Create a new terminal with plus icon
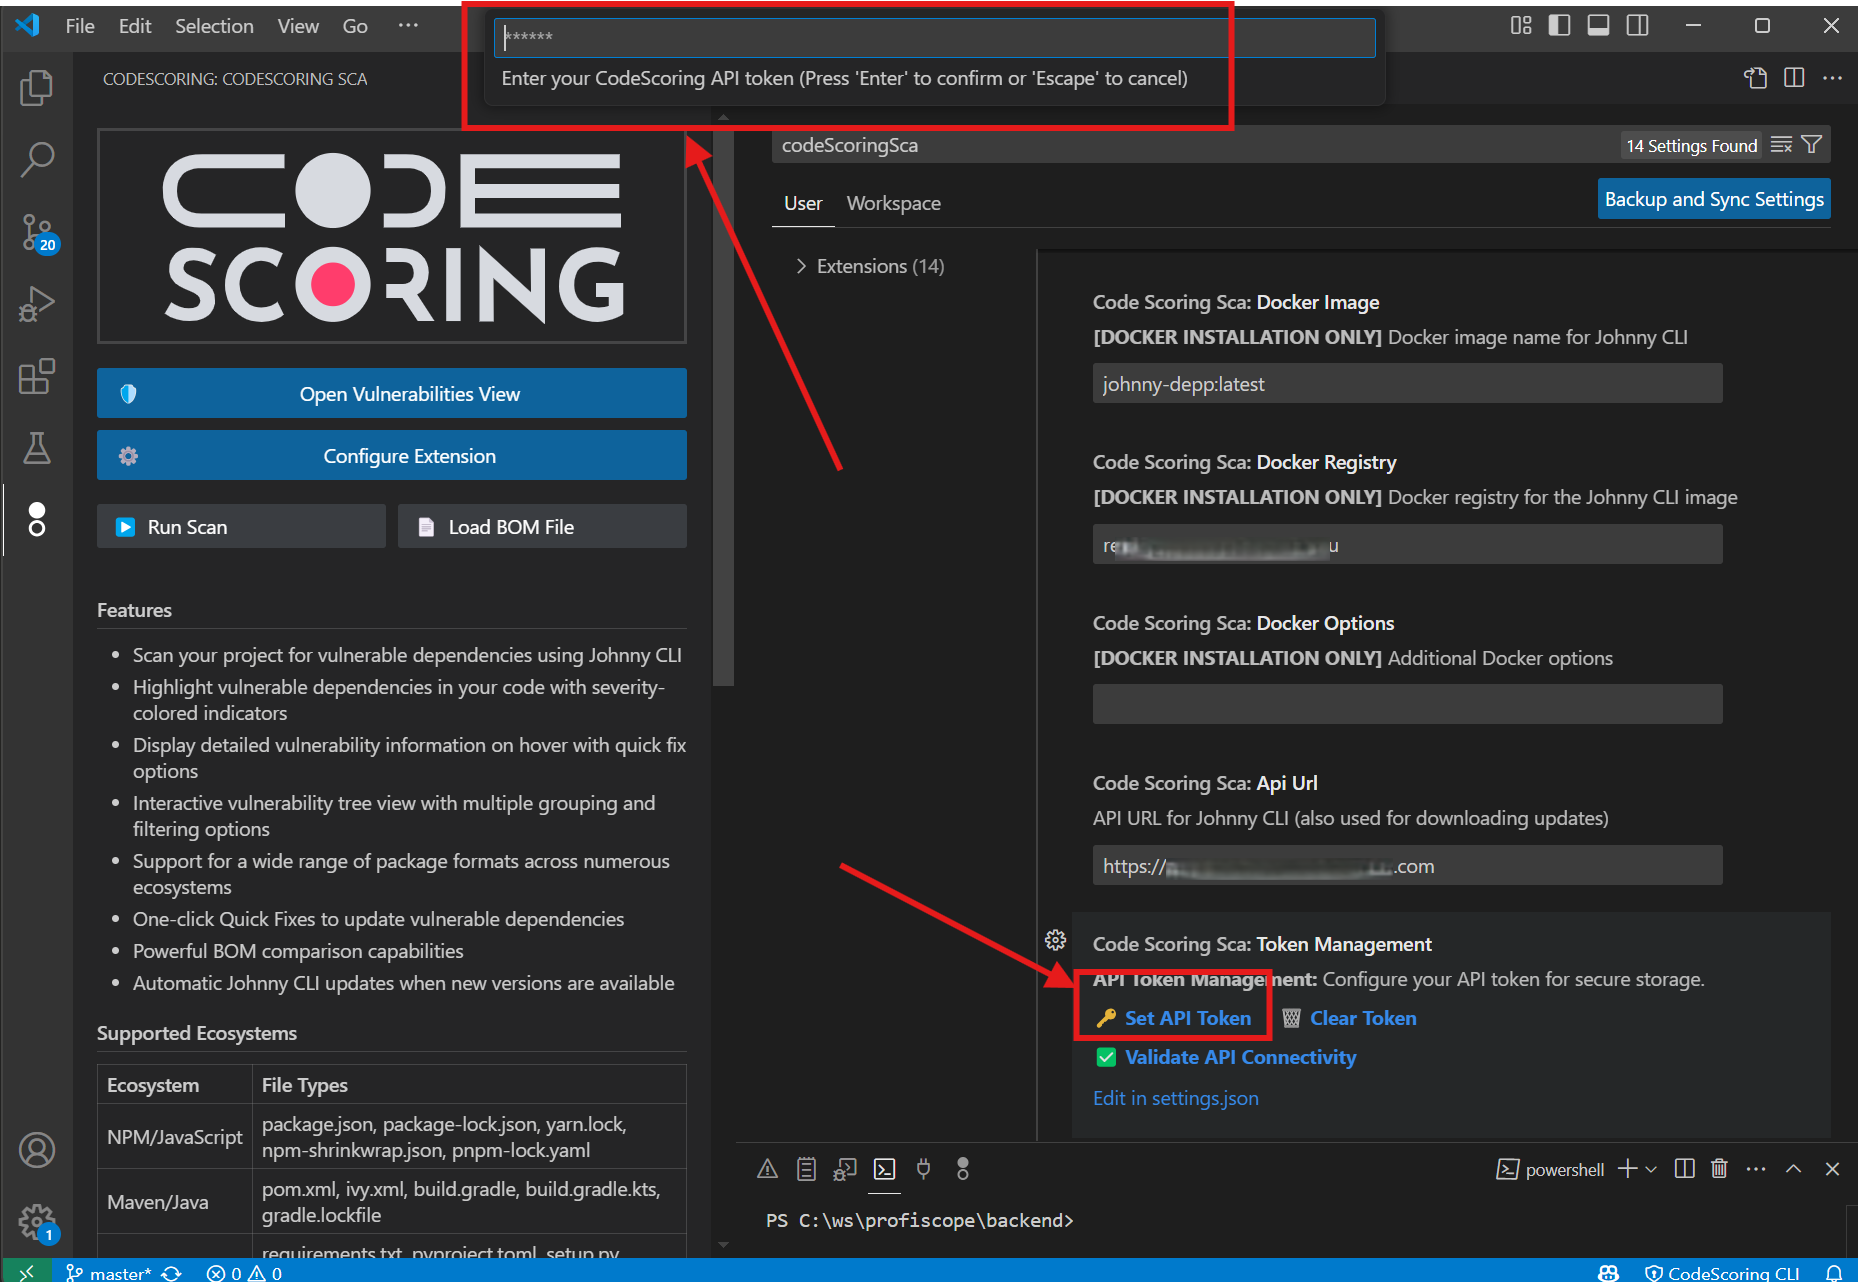 (1627, 1169)
